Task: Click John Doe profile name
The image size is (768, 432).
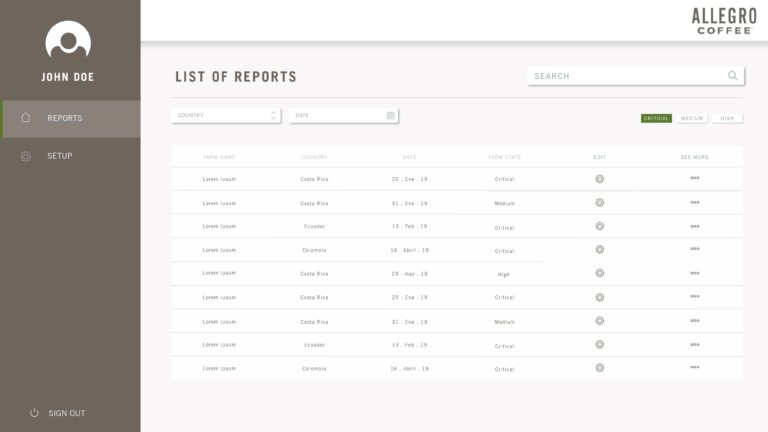Action: [68, 77]
